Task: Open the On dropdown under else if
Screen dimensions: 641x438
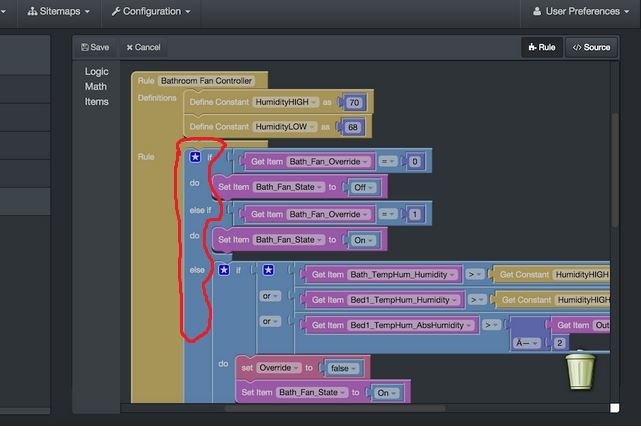Action: pos(363,240)
